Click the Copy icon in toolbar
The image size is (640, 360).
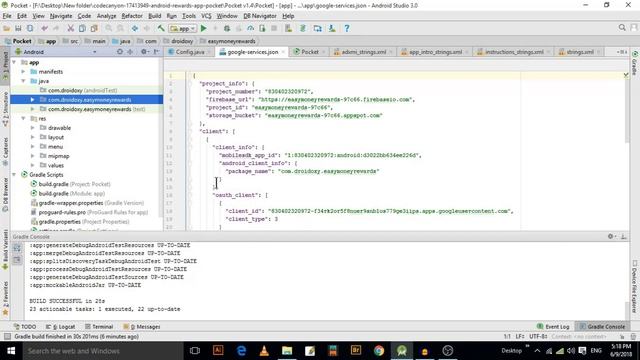point(82,29)
